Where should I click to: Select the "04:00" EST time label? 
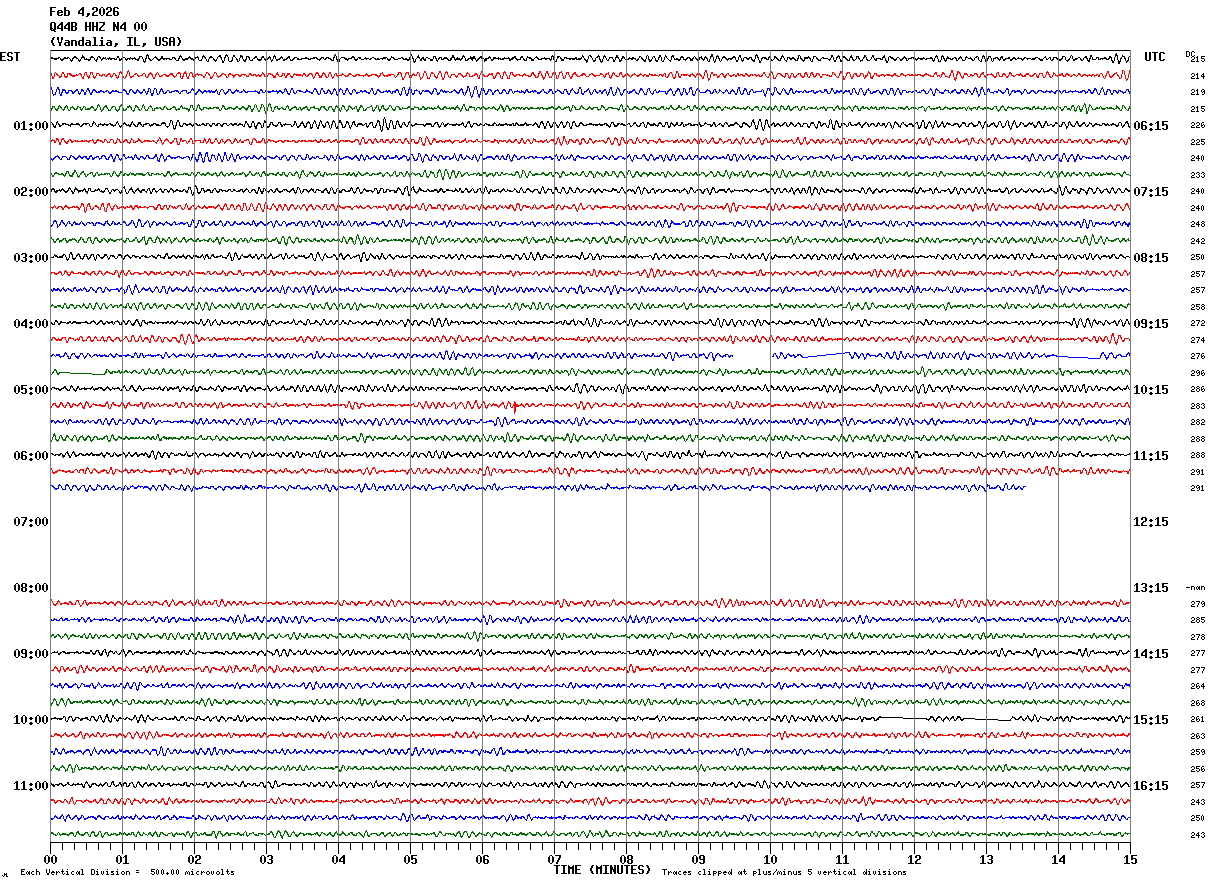pos(31,324)
